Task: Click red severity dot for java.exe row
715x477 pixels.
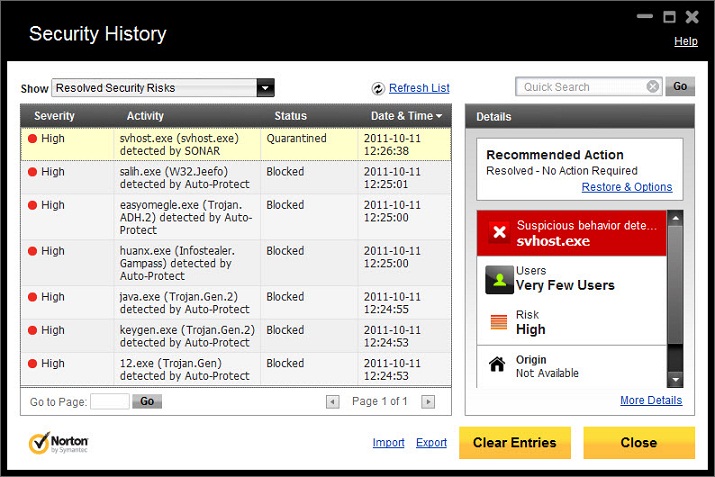Action: (32, 297)
